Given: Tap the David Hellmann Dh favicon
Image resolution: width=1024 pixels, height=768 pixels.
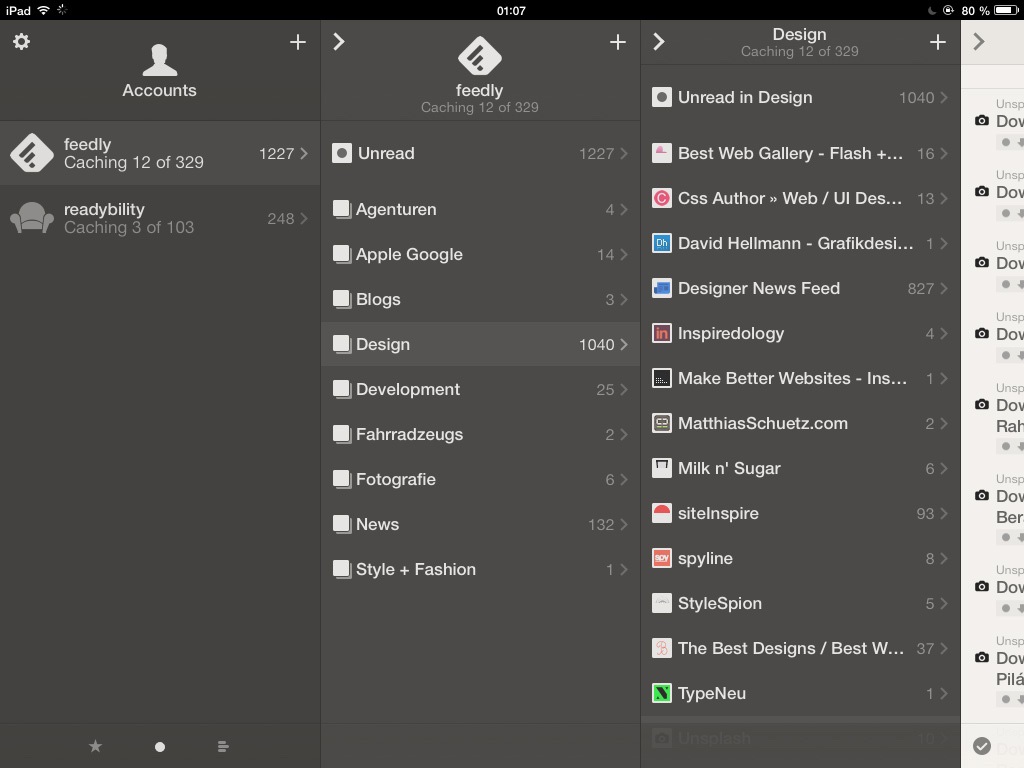Looking at the screenshot, I should (662, 243).
